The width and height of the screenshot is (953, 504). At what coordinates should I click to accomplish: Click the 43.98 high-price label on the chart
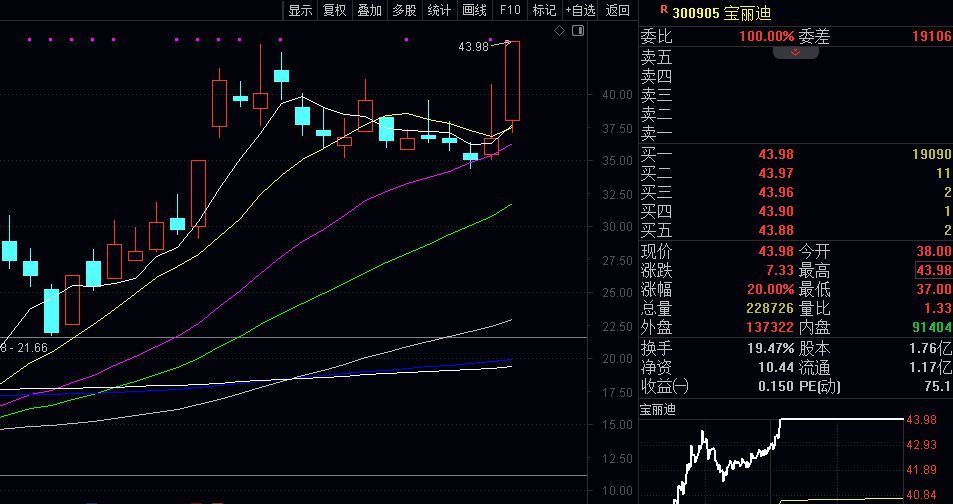[473, 47]
